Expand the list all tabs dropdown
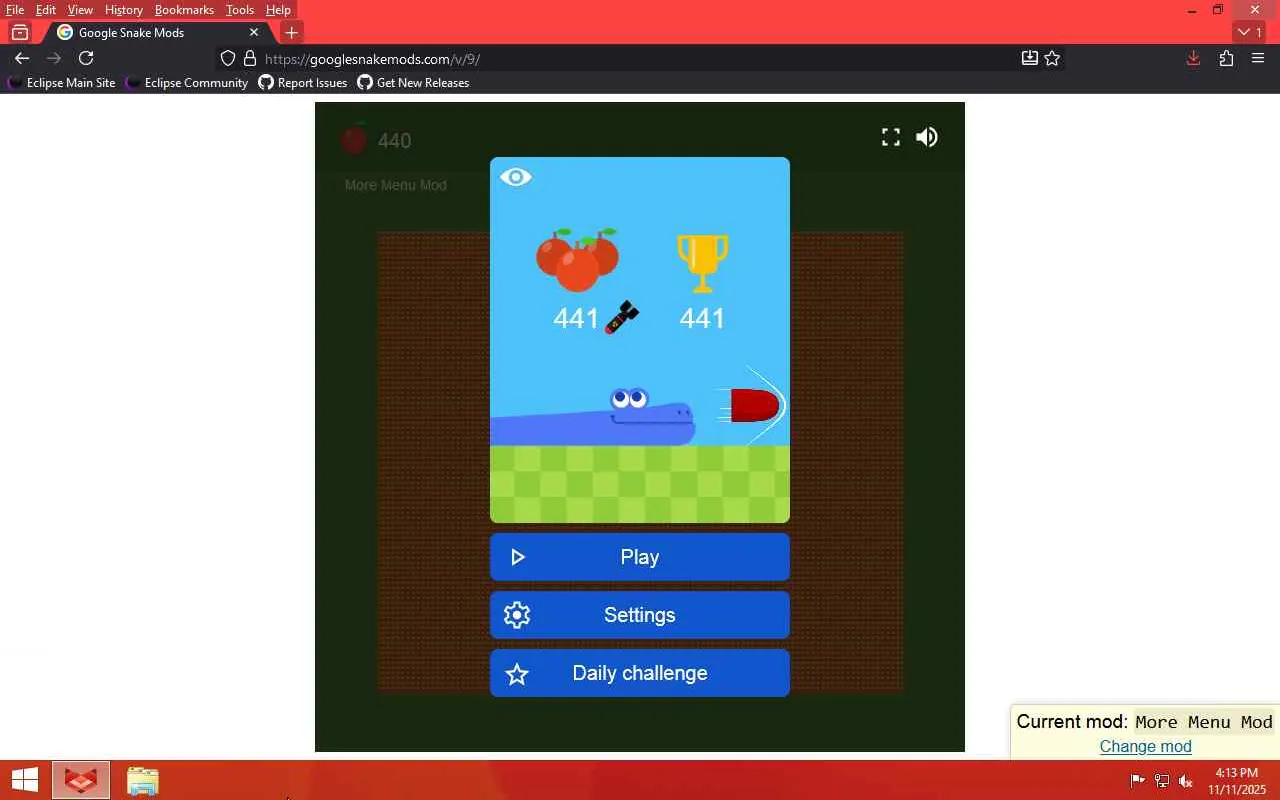1280x800 pixels. (1249, 32)
